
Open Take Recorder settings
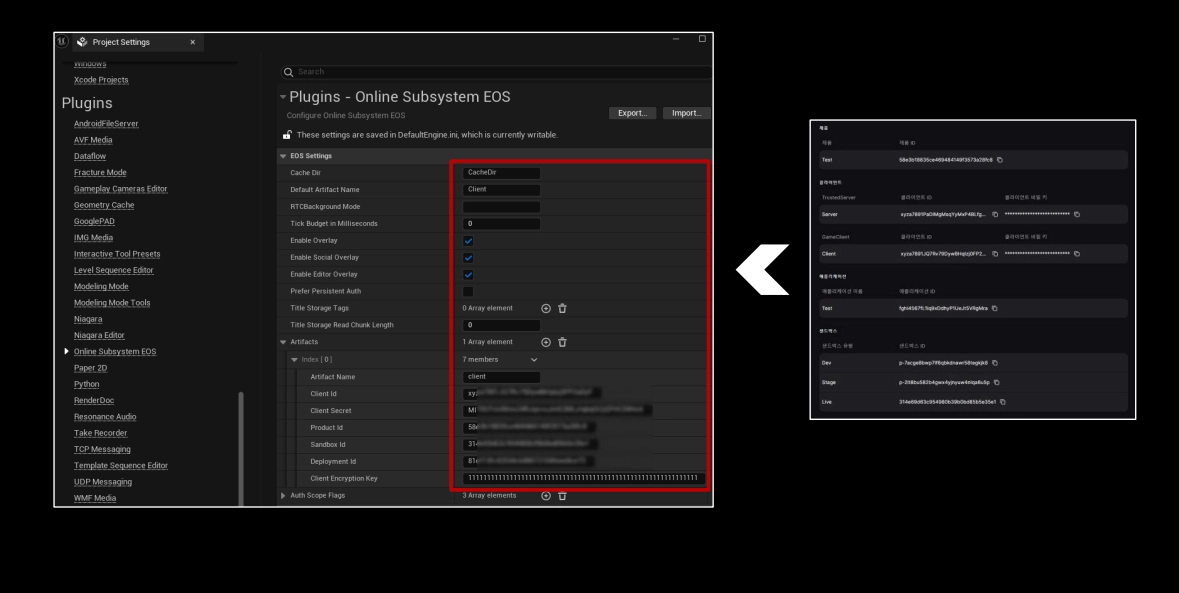tap(101, 433)
